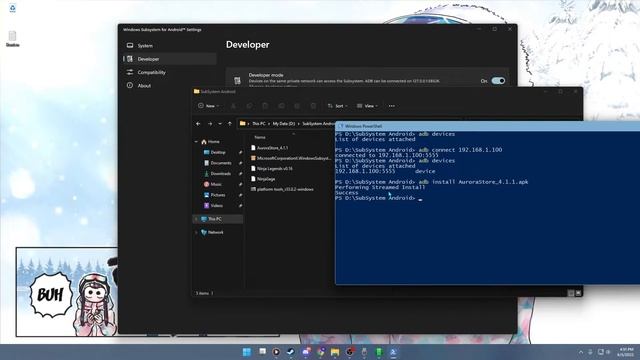The height and width of the screenshot is (360, 640).
Task: Open PowerShell from the taskbar
Action: [393, 352]
